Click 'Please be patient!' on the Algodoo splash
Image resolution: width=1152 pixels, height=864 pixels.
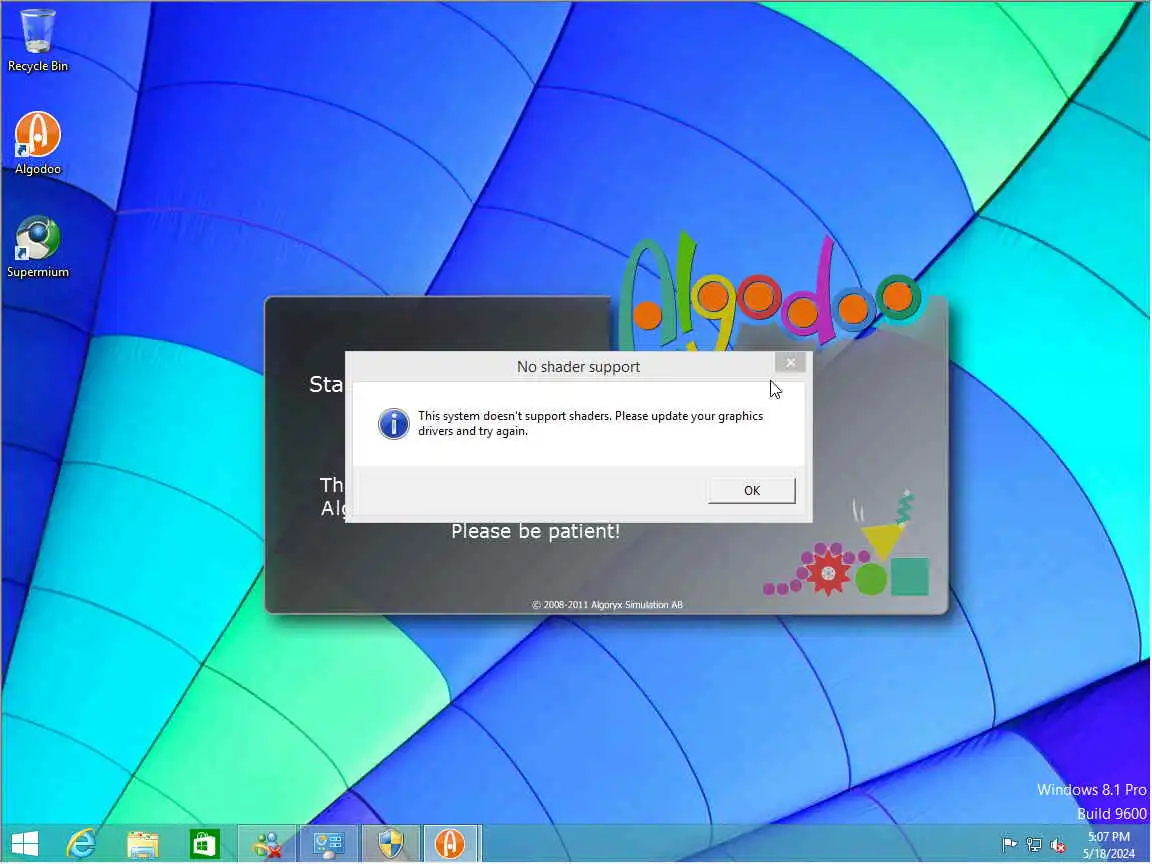[536, 531]
